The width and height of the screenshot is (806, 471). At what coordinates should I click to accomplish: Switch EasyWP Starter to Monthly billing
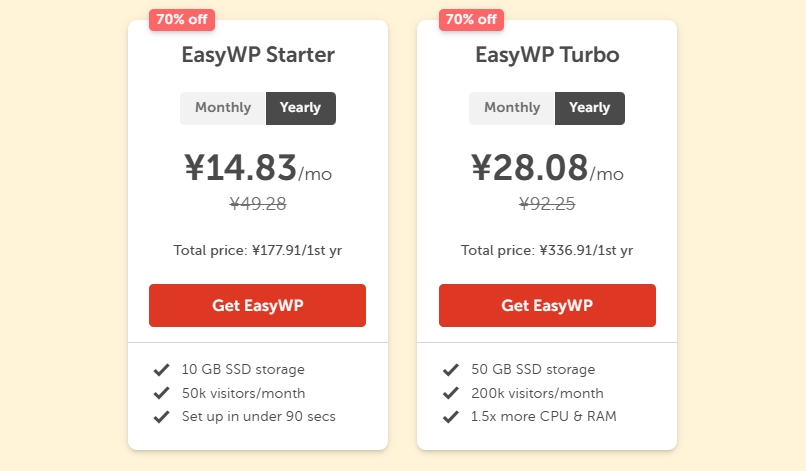223,108
